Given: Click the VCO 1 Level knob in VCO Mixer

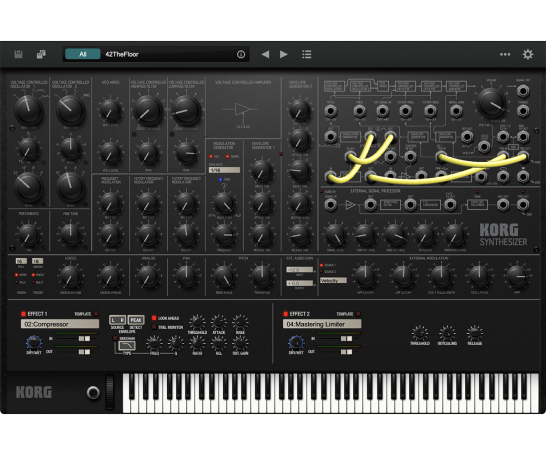Looking at the screenshot, I should (110, 111).
